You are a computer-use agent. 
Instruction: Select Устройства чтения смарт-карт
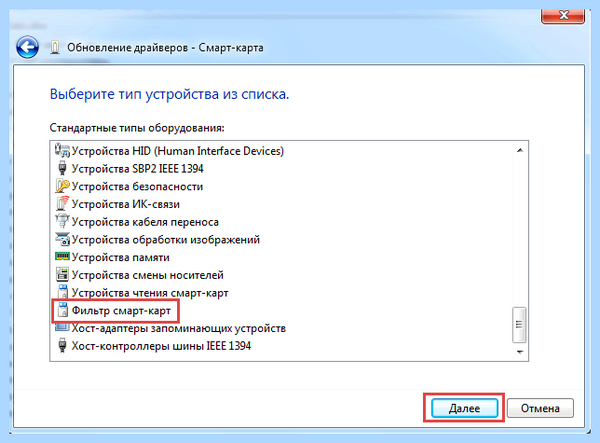pos(150,293)
